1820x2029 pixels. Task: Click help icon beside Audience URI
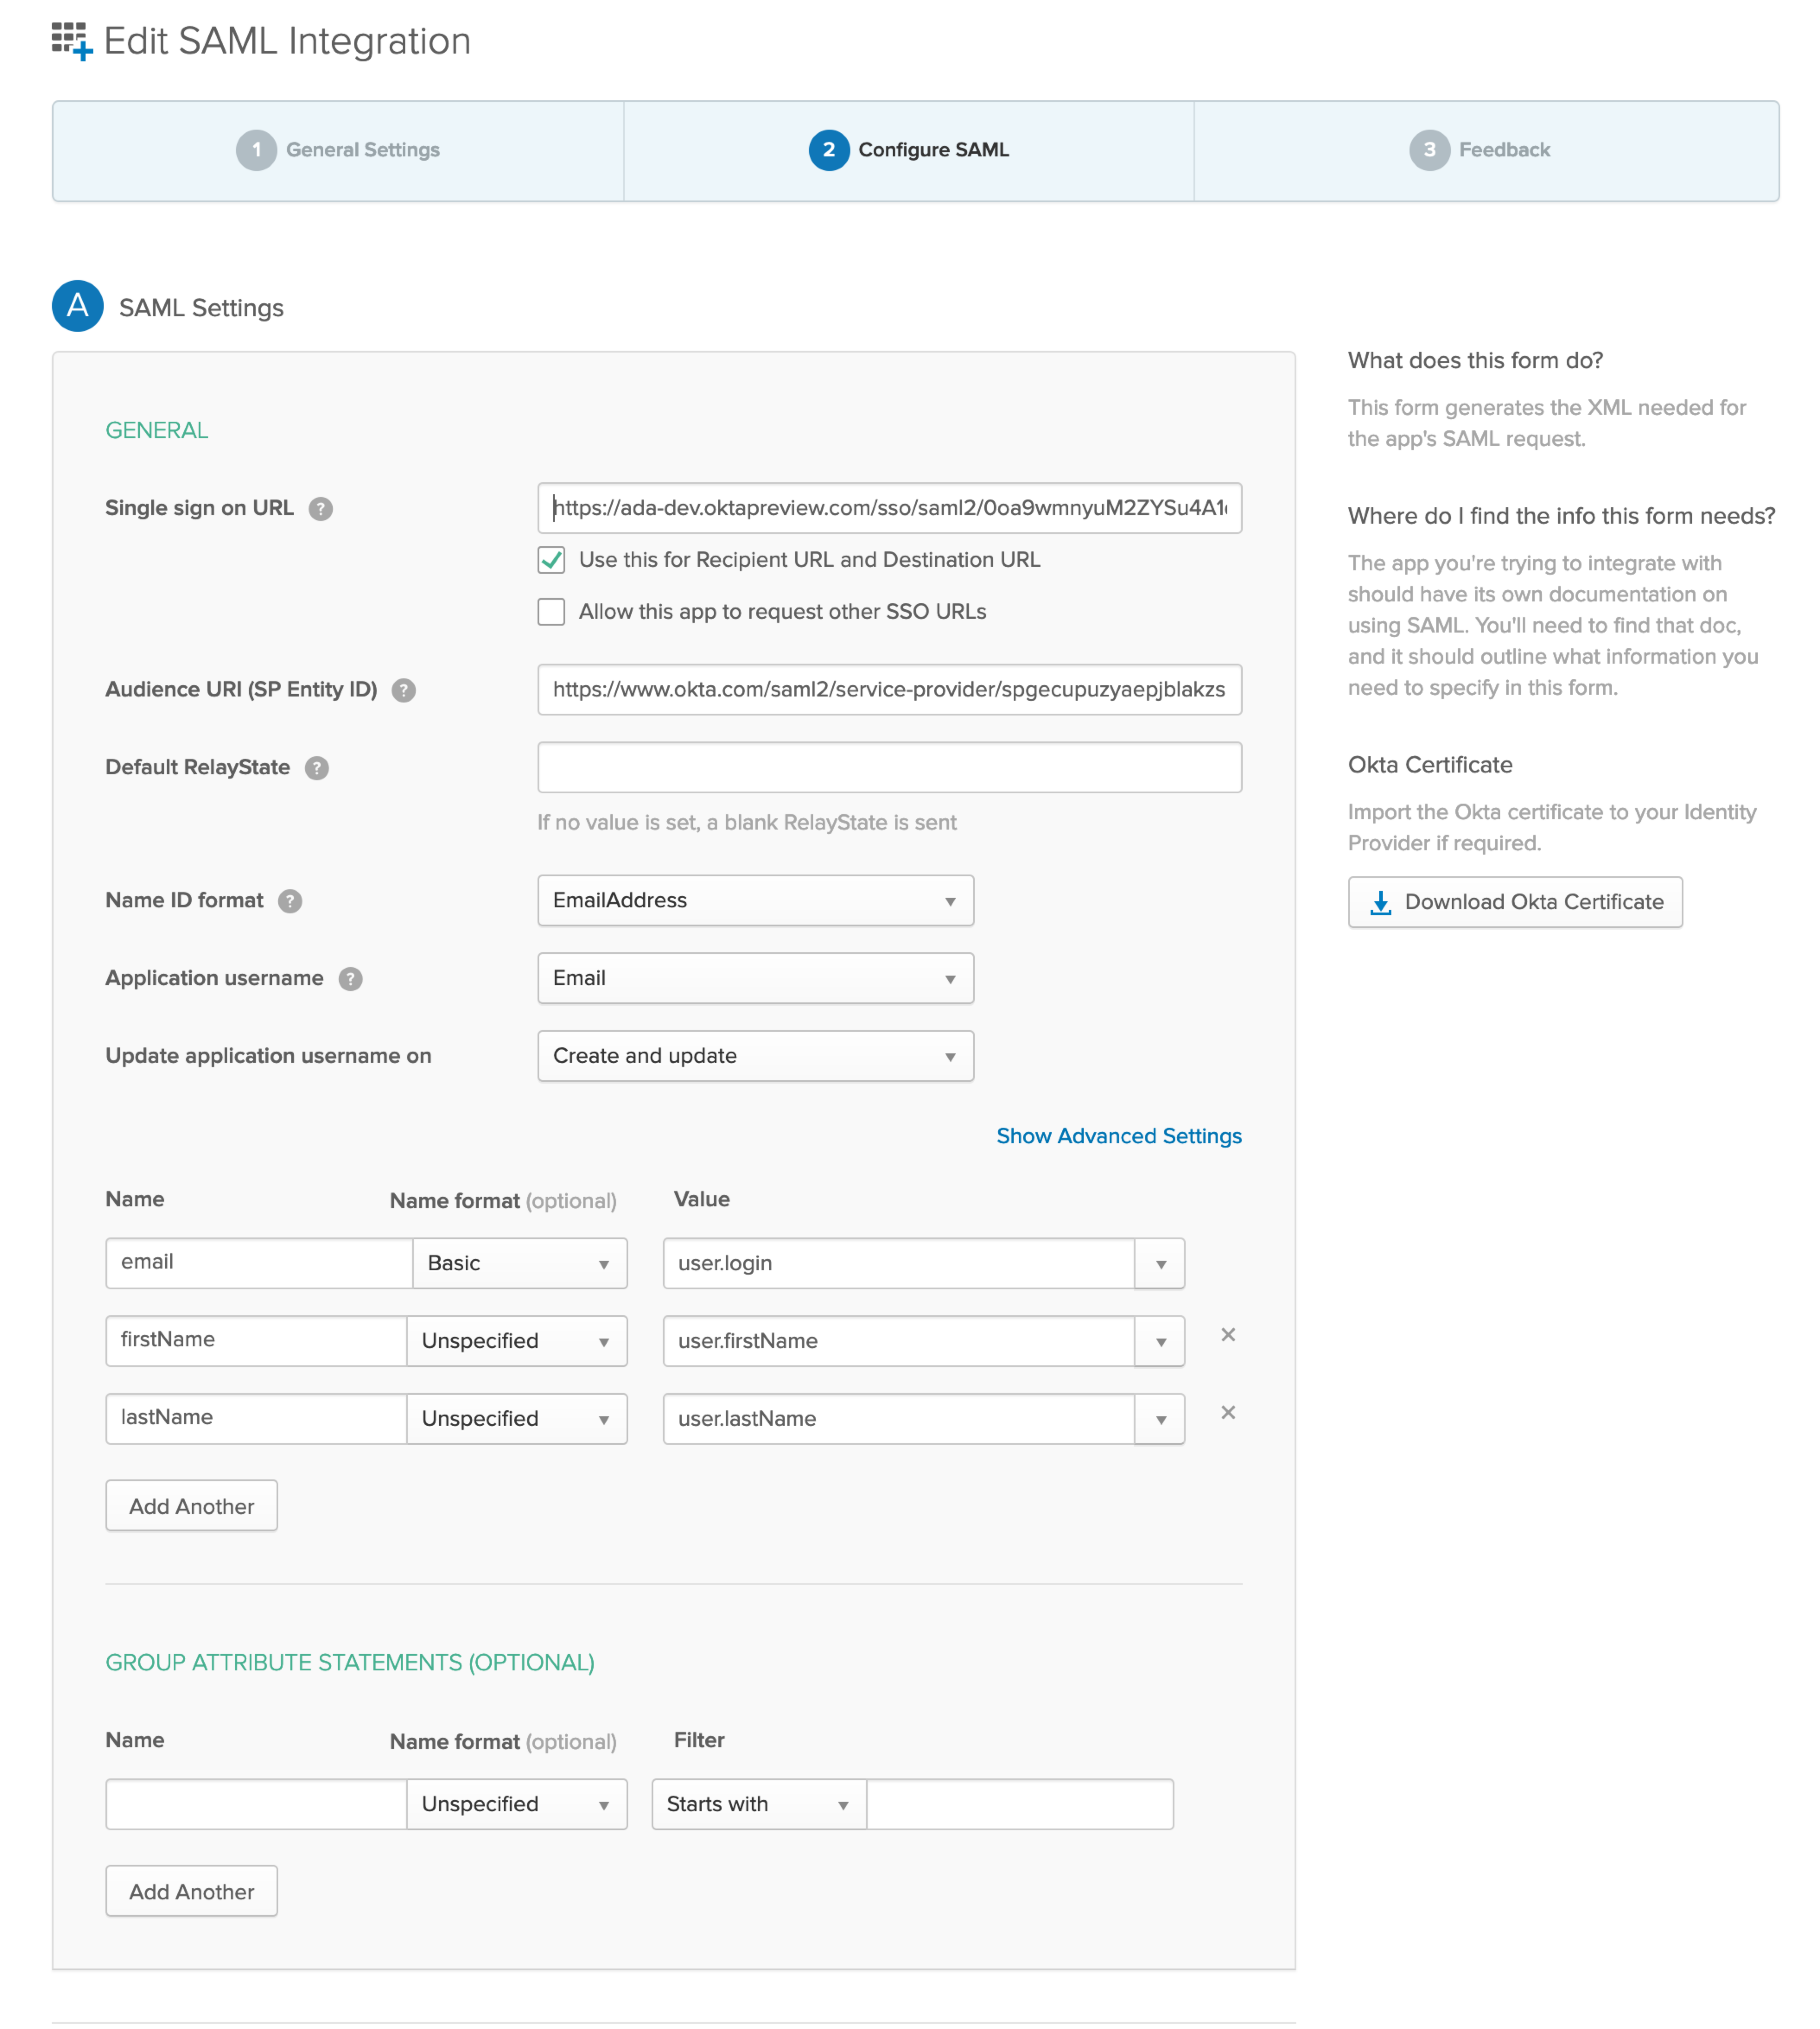point(403,690)
